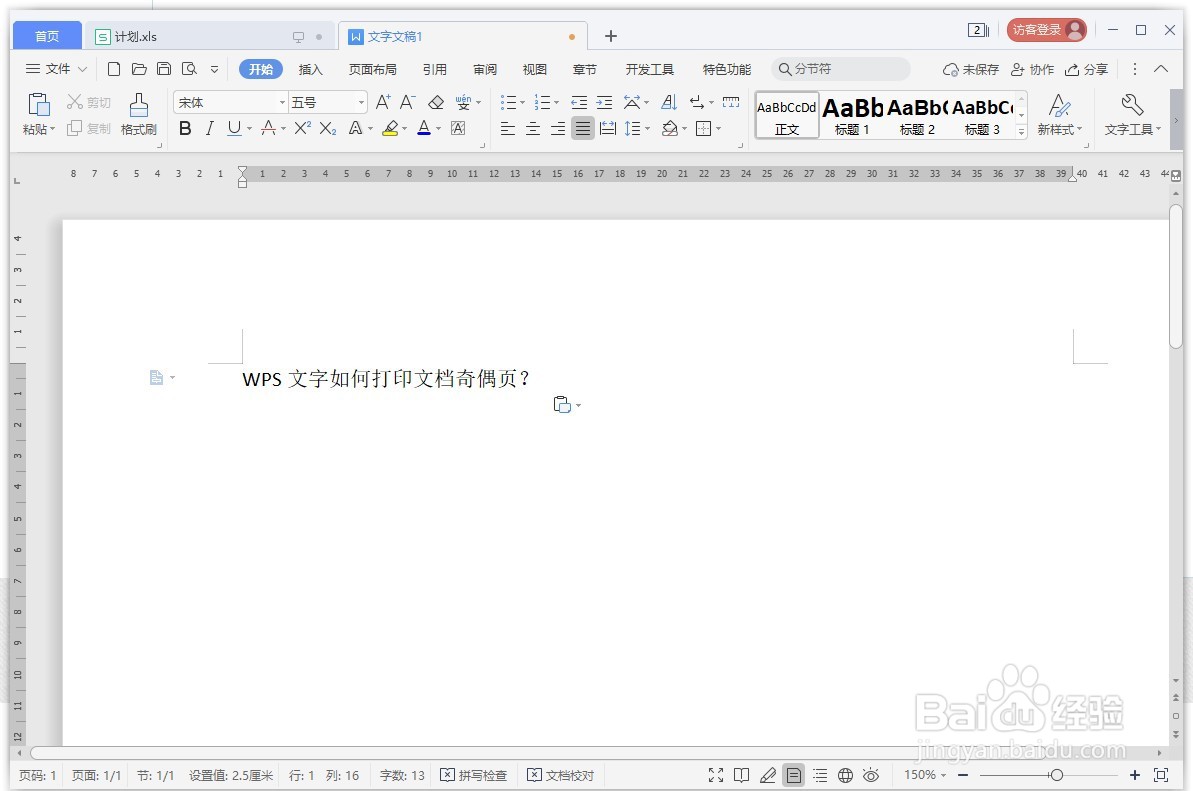The image size is (1193, 791).
Task: Click the distributed alignment icon
Action: (x=607, y=129)
